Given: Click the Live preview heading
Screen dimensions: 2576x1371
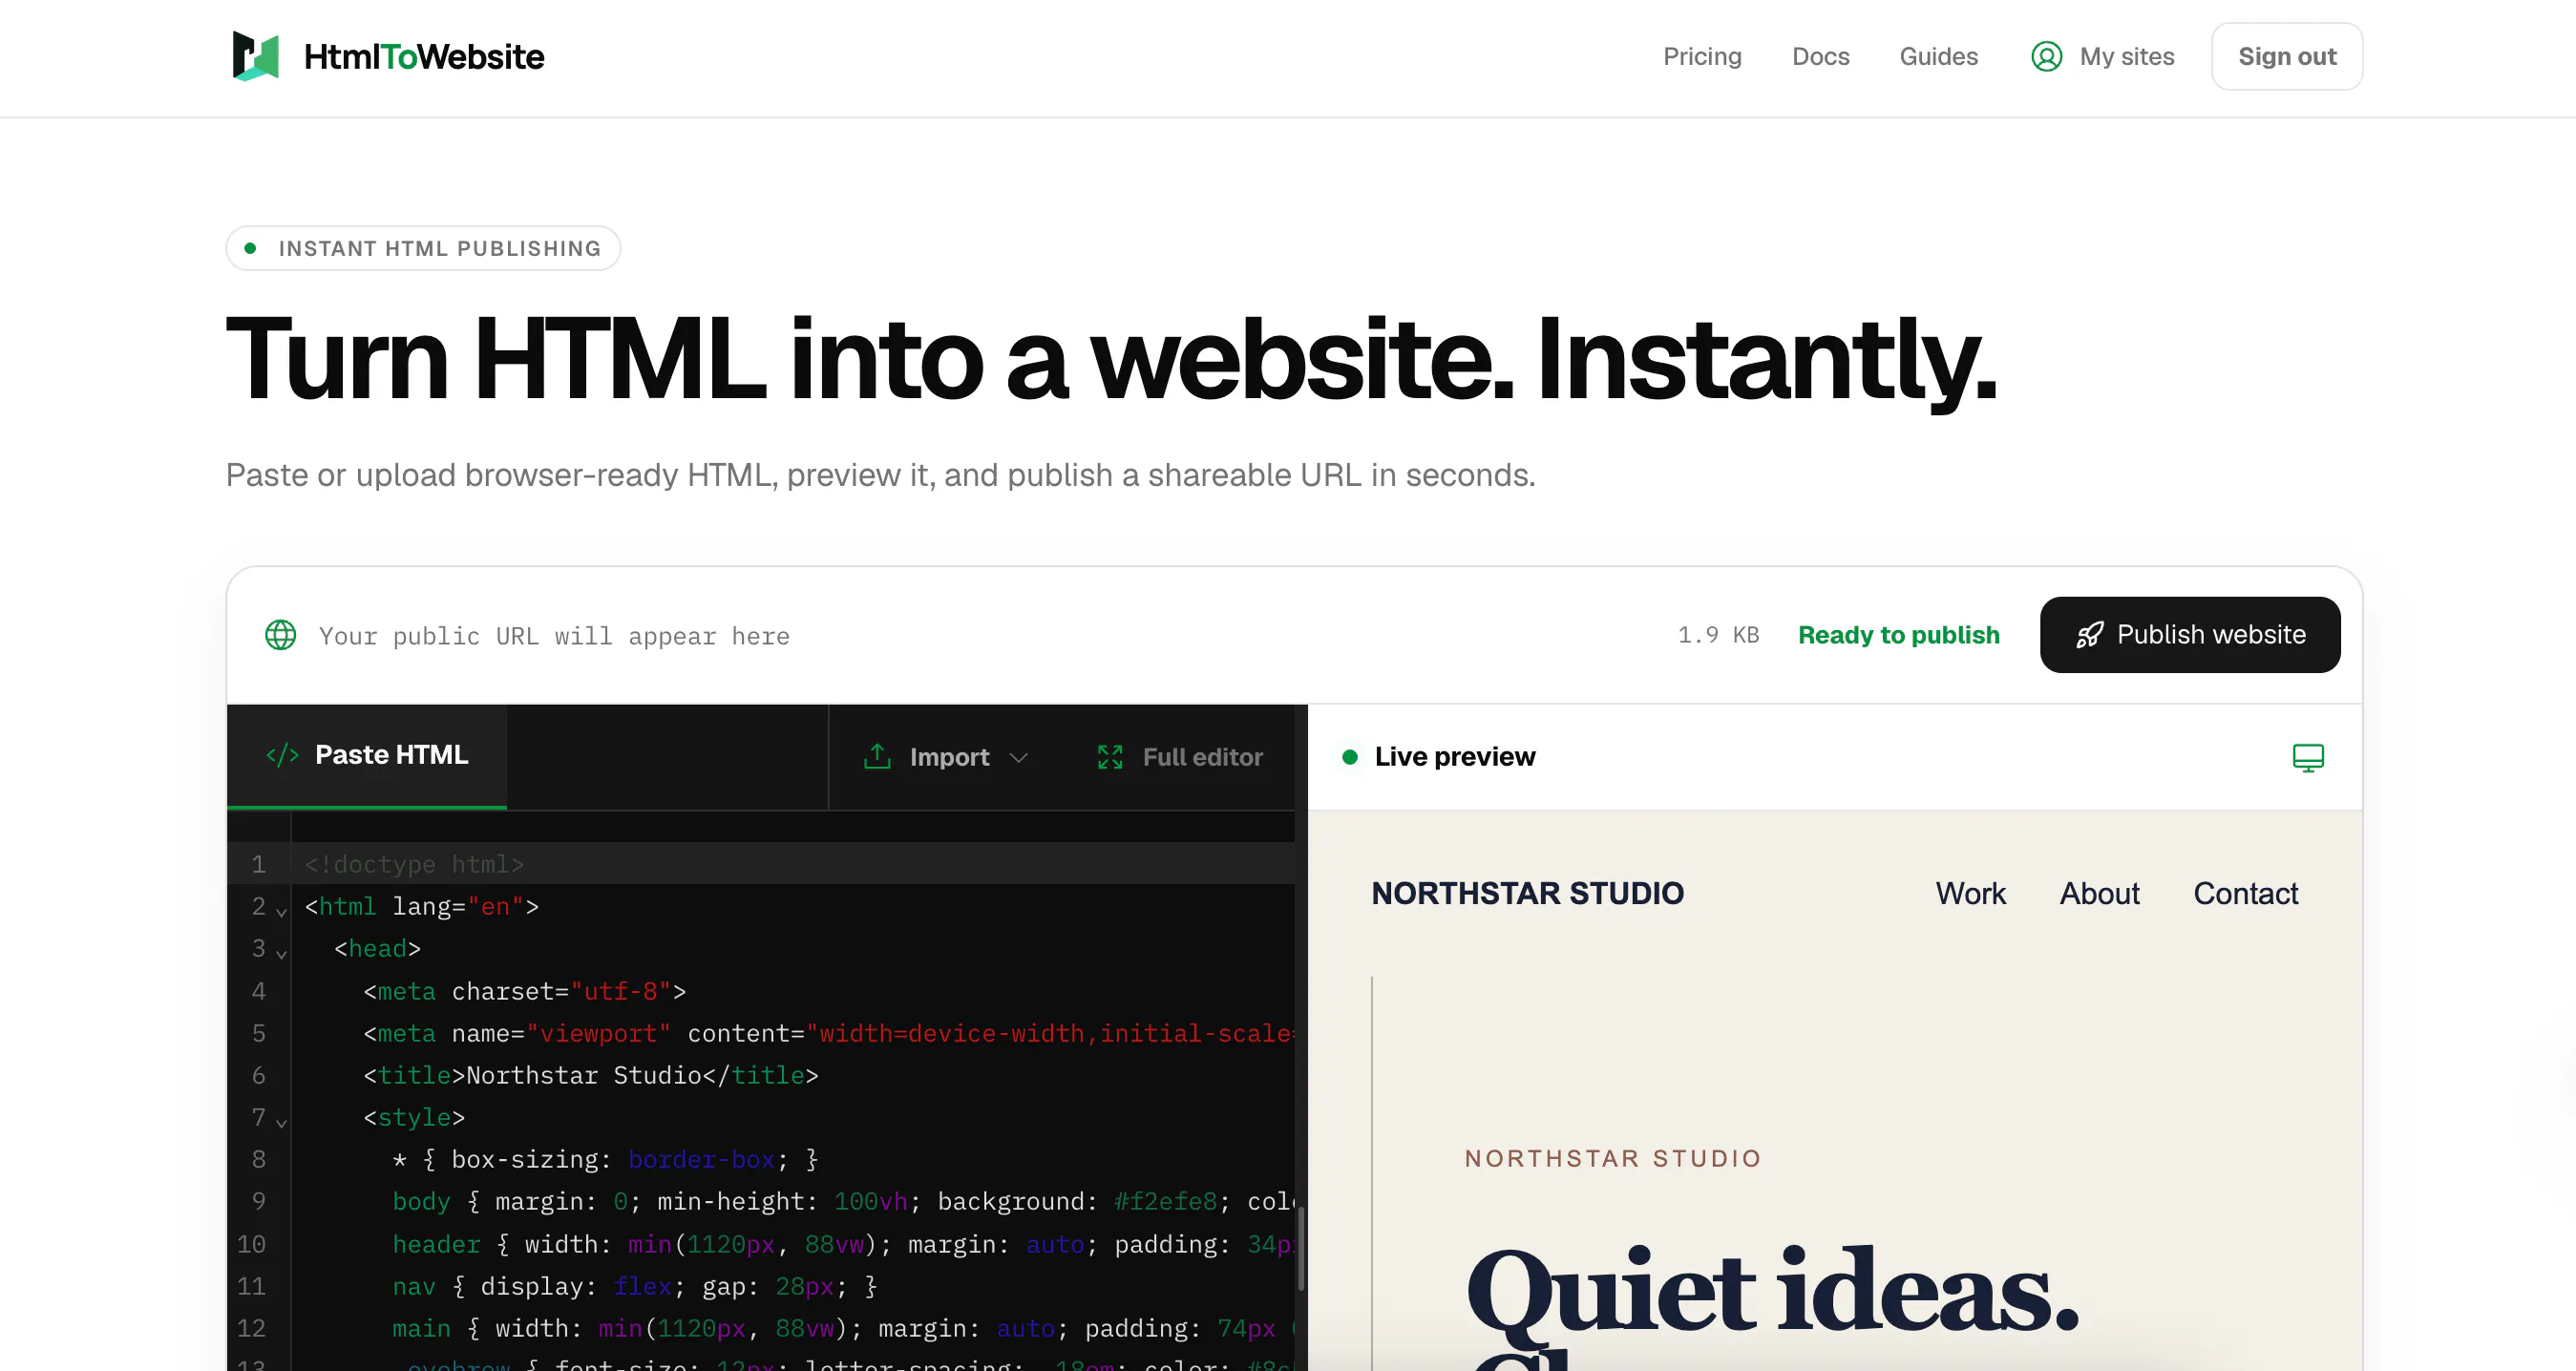Looking at the screenshot, I should [x=1454, y=757].
